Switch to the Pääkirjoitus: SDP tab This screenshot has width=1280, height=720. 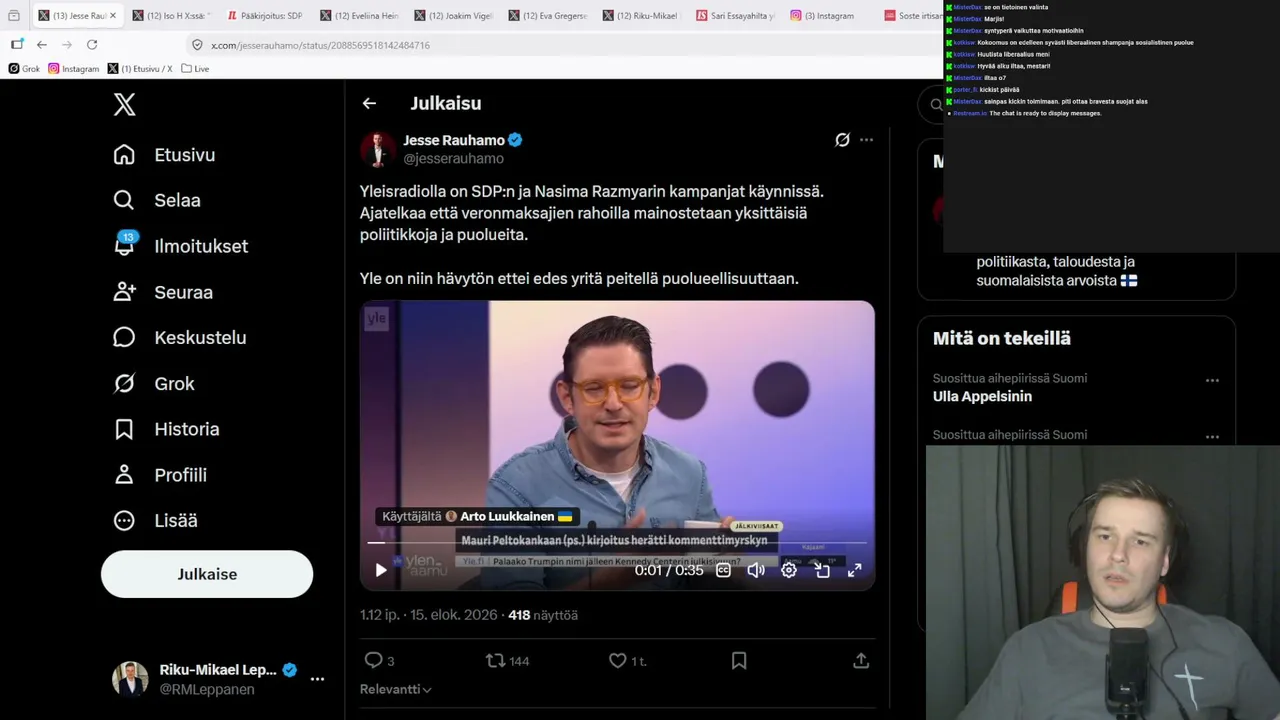point(265,16)
